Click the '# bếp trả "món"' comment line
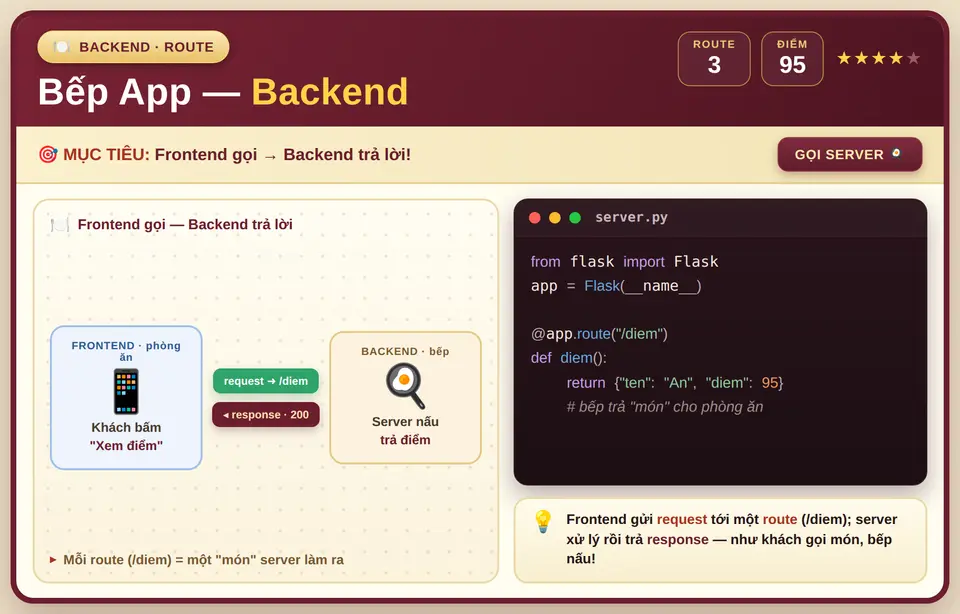 [665, 406]
